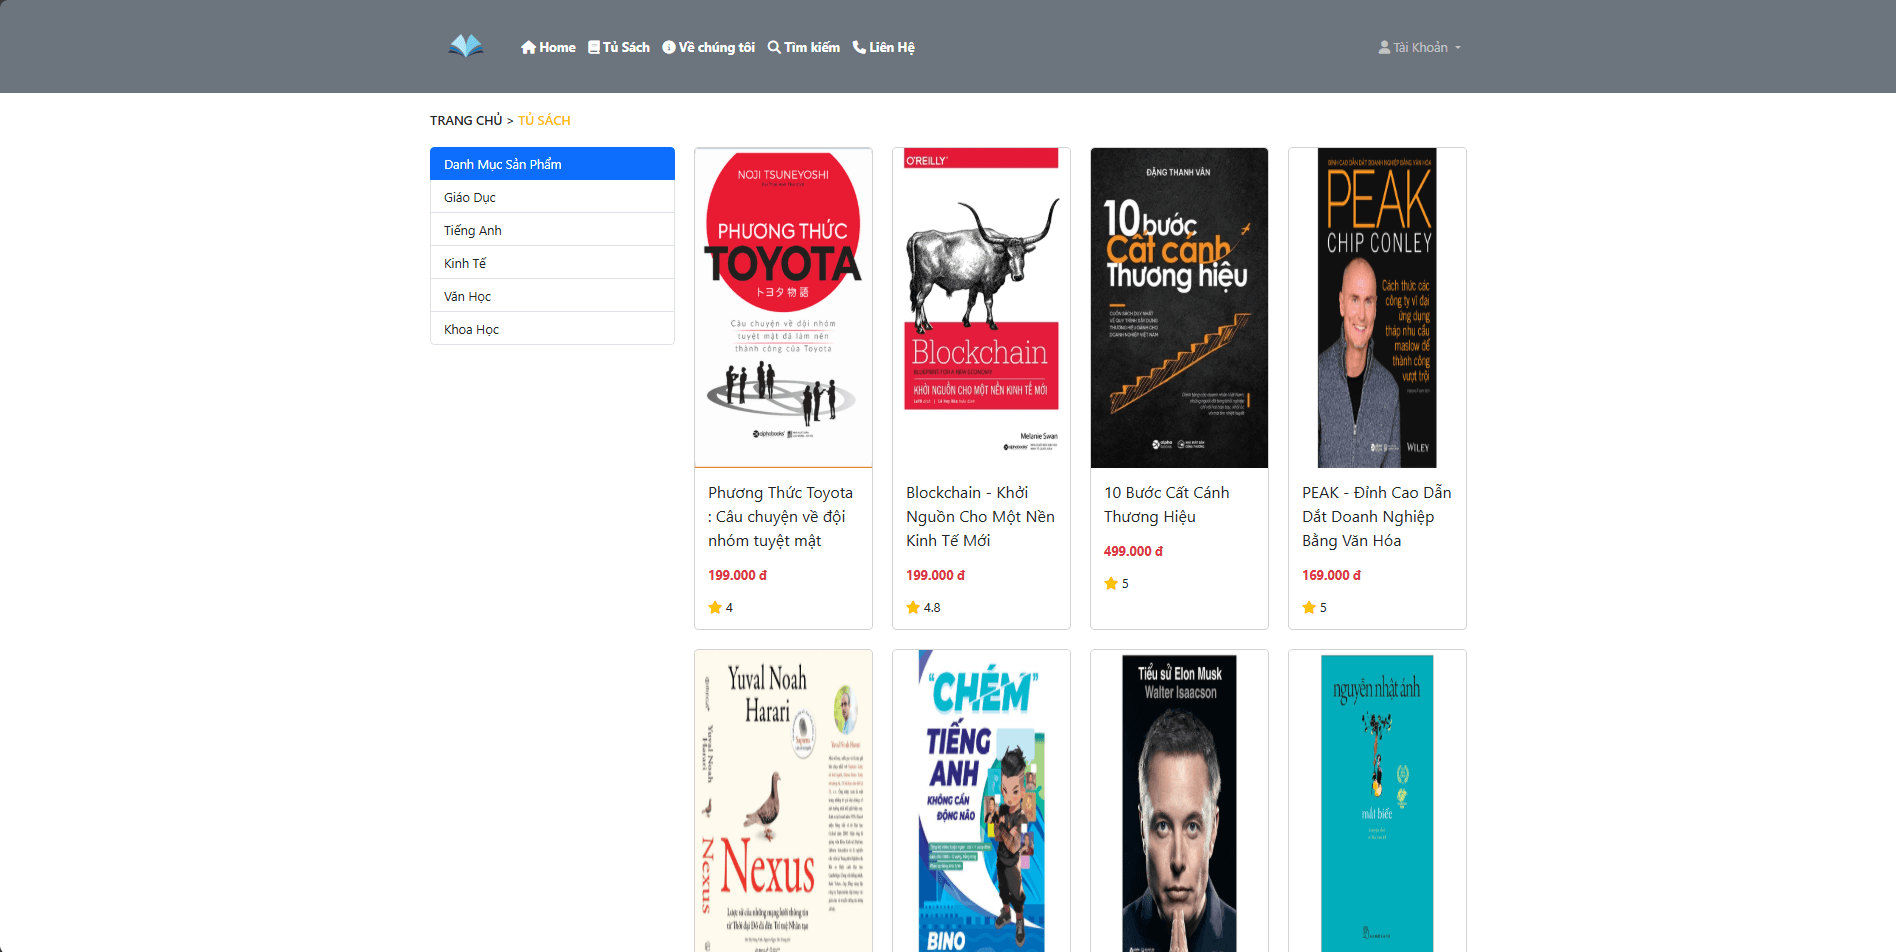Click price 499.000 đ
The height and width of the screenshot is (952, 1896).
(1133, 551)
